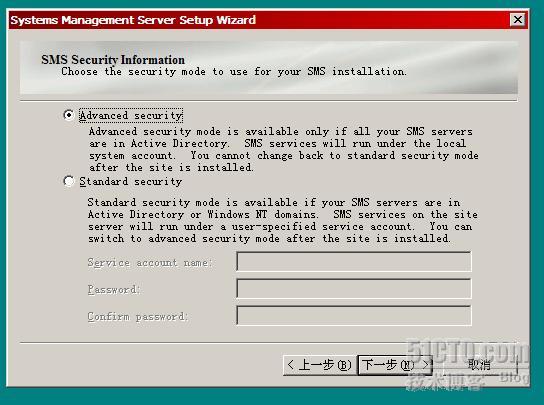Click the 'Service account name:' label

[x=150, y=262]
